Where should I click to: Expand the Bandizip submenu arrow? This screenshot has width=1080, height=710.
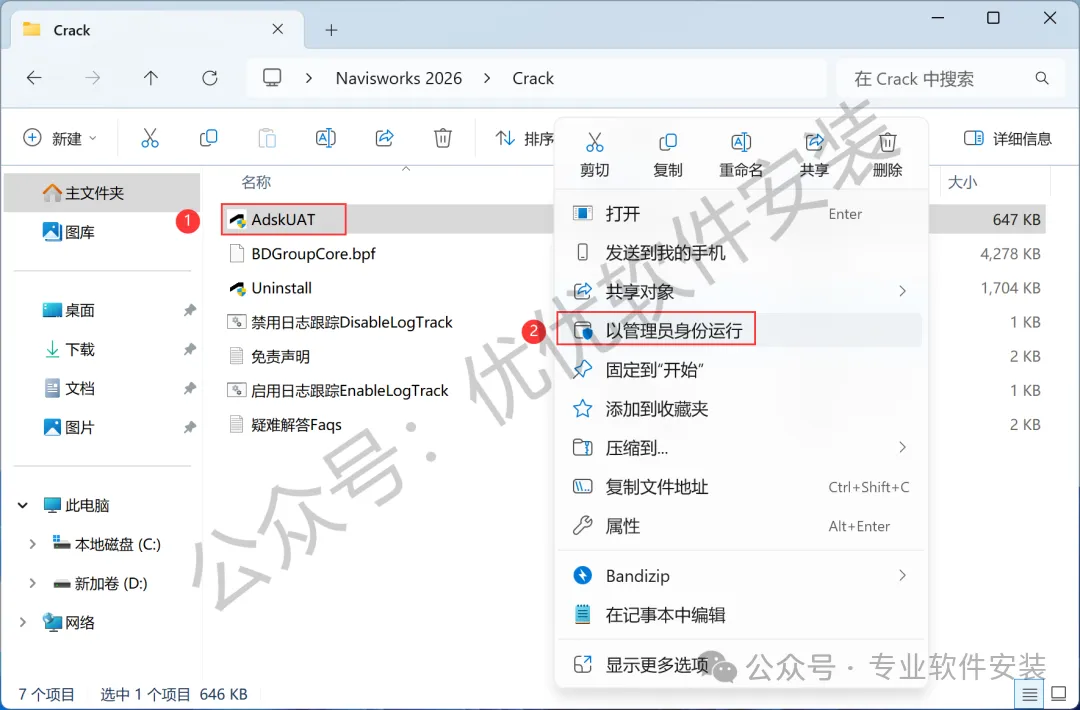coord(902,575)
